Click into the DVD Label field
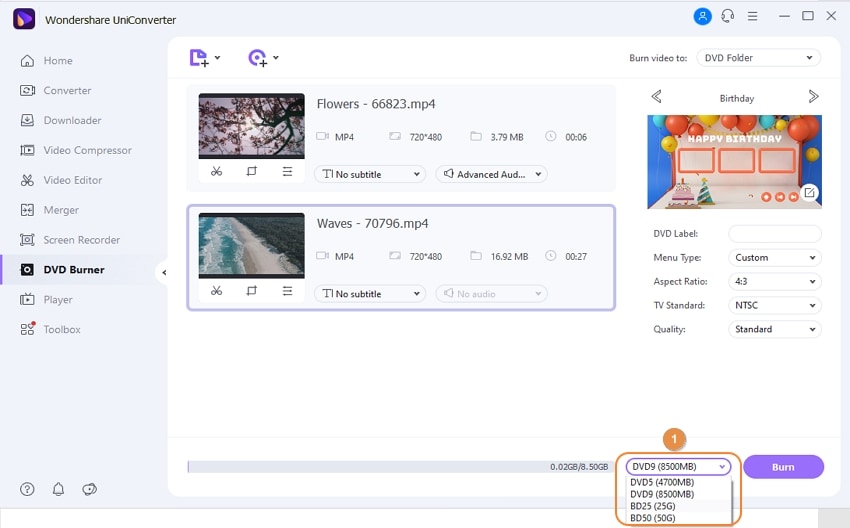 (x=775, y=234)
